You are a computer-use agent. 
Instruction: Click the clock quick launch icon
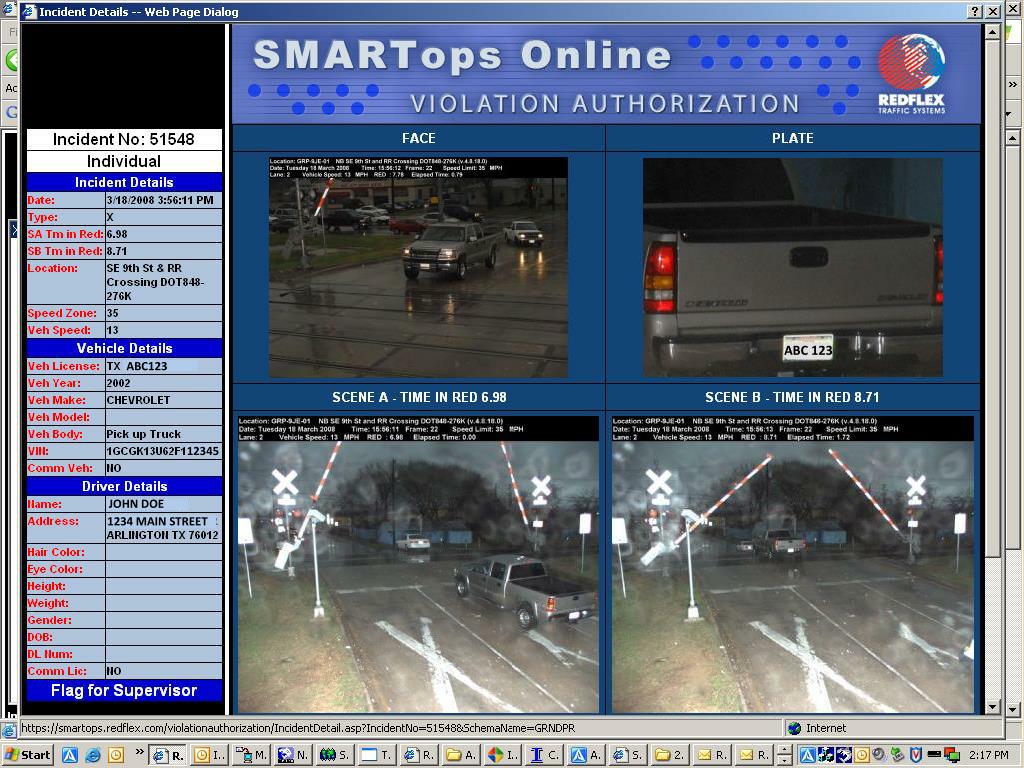[x=116, y=755]
